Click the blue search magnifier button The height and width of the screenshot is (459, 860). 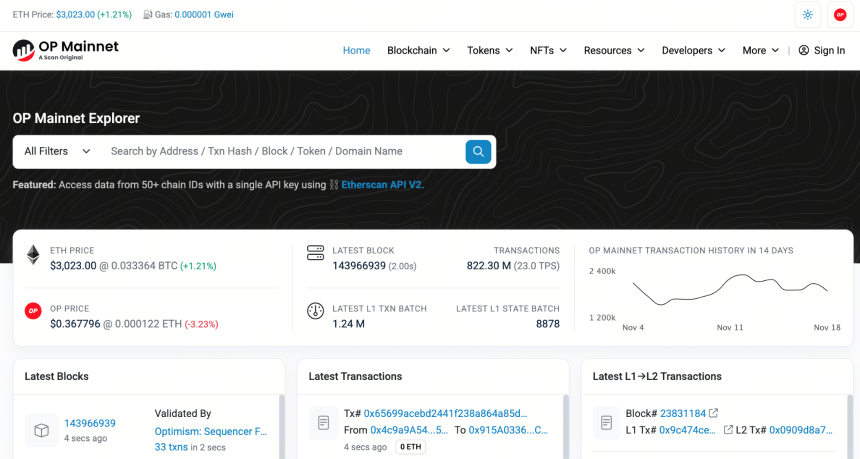click(478, 151)
